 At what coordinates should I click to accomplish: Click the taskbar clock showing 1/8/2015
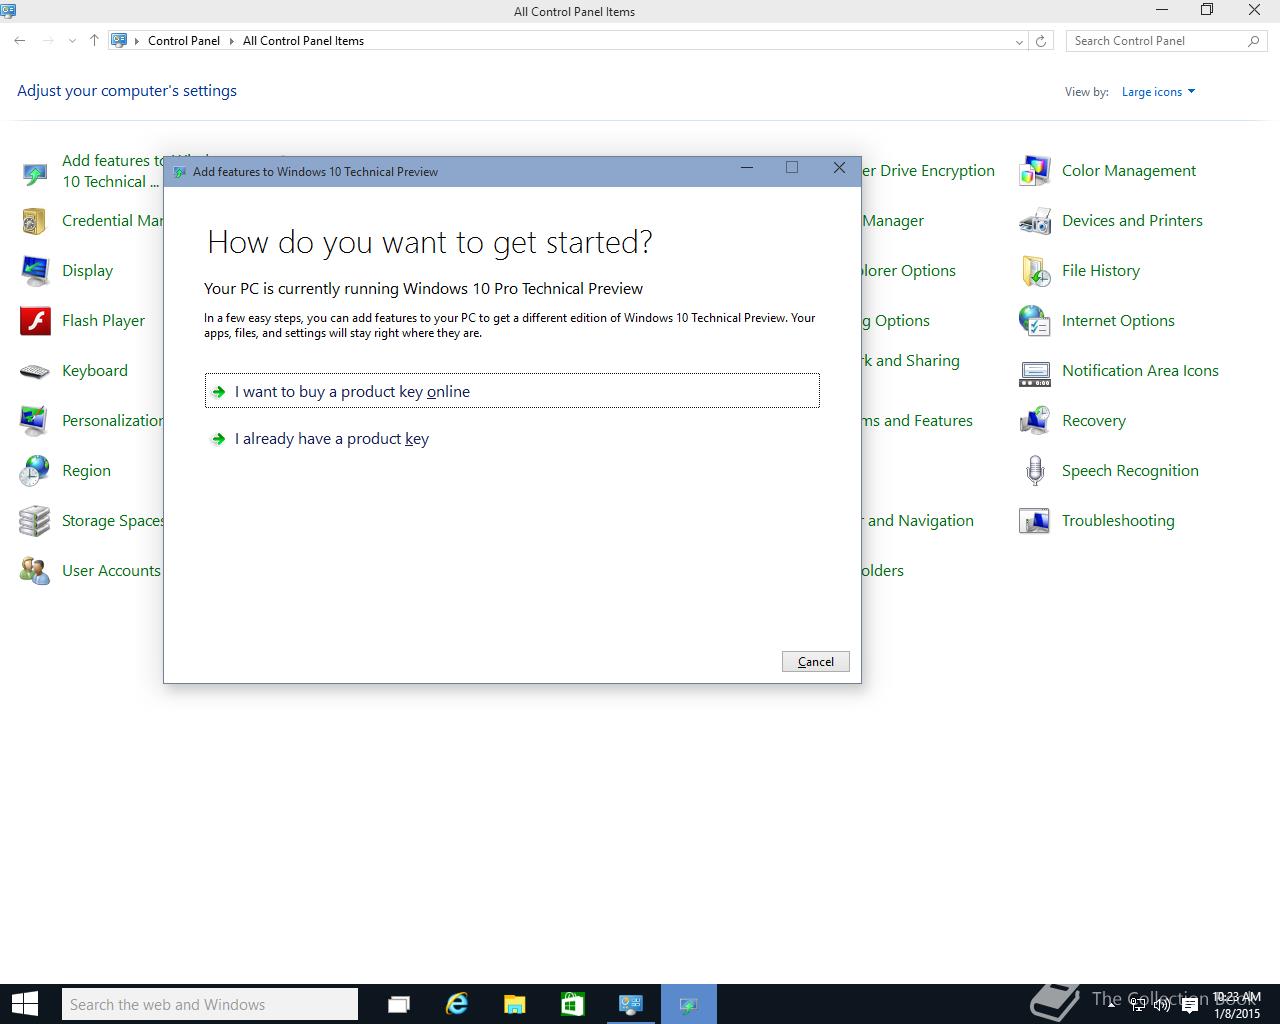point(1237,1005)
